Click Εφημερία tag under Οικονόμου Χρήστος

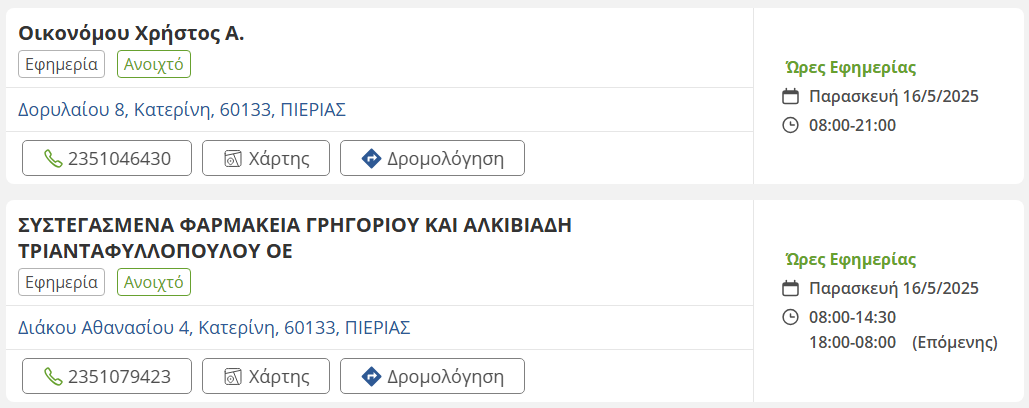(x=61, y=64)
